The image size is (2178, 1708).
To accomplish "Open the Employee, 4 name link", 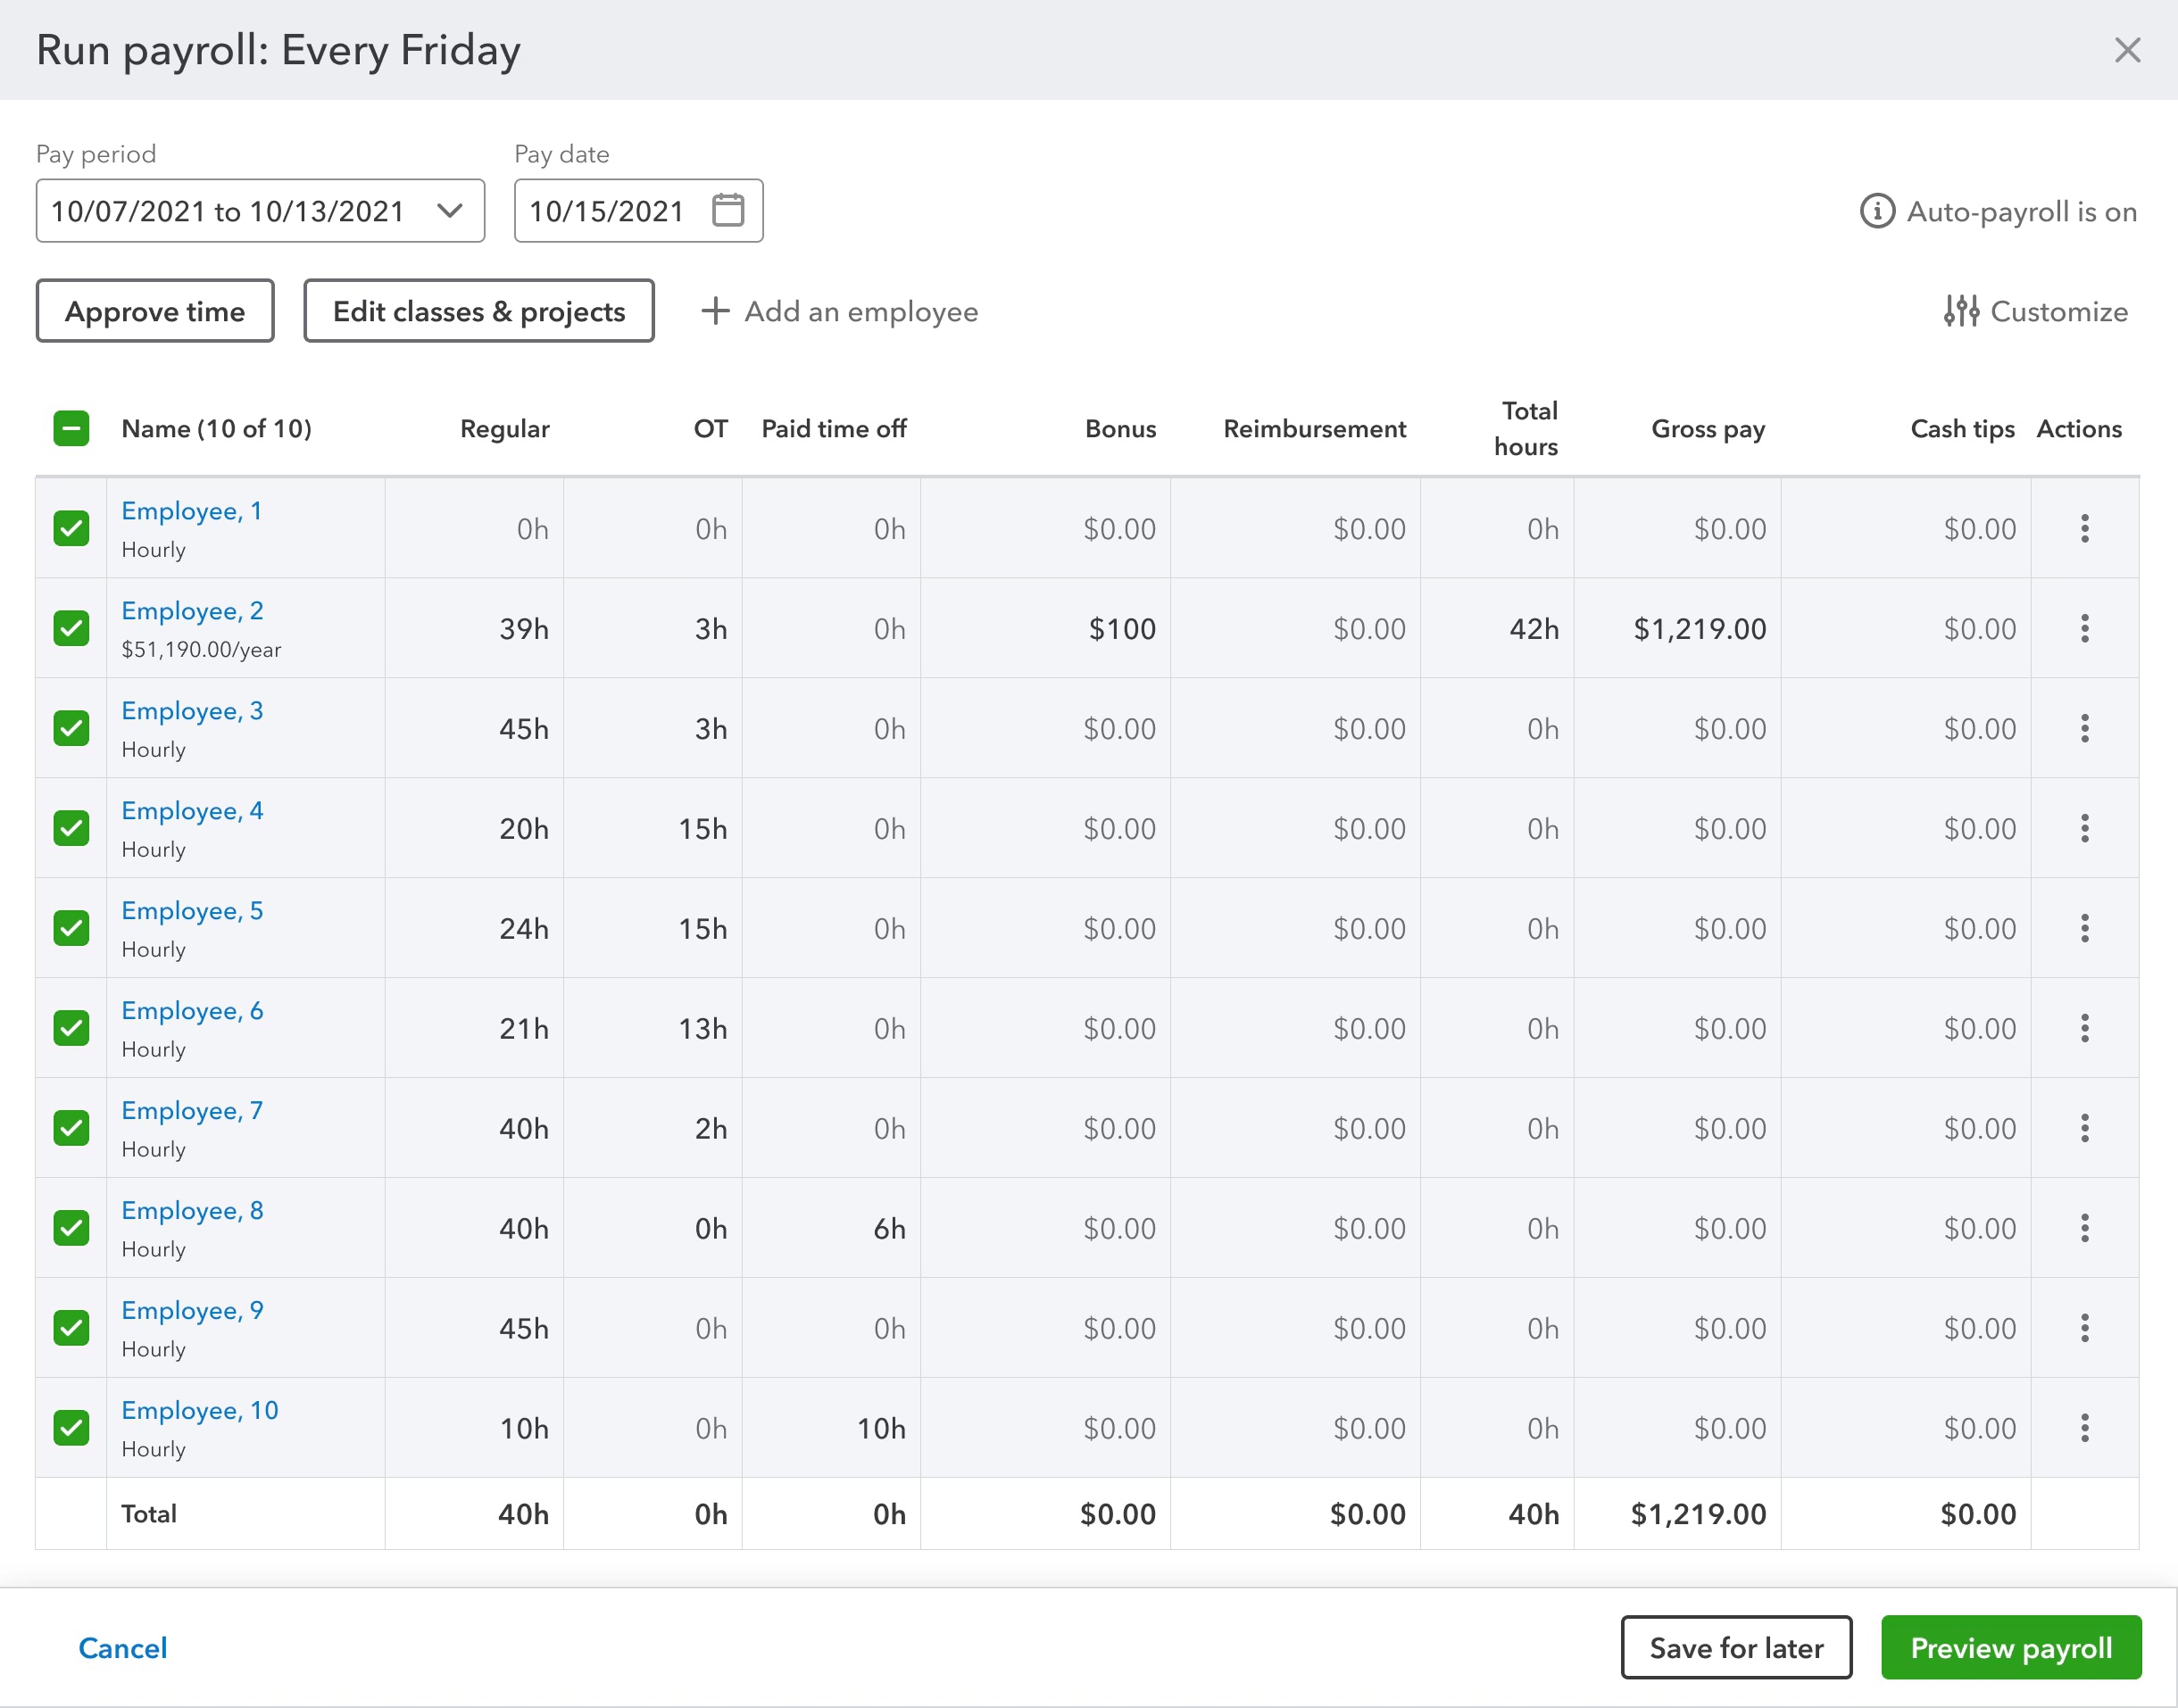I will pyautogui.click(x=192, y=811).
